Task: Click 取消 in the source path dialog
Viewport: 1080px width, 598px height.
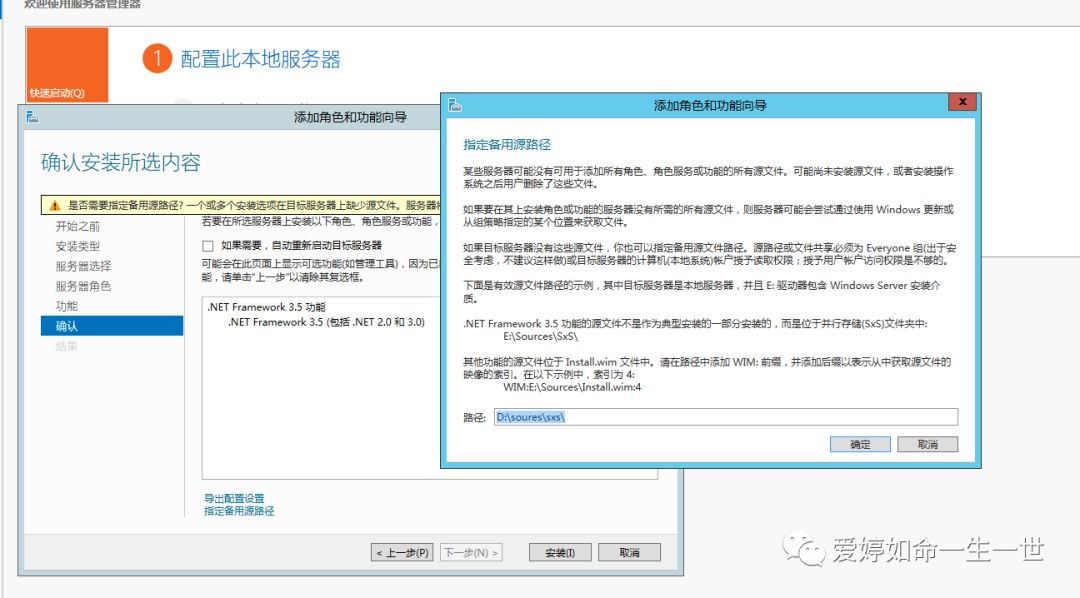Action: (x=927, y=444)
